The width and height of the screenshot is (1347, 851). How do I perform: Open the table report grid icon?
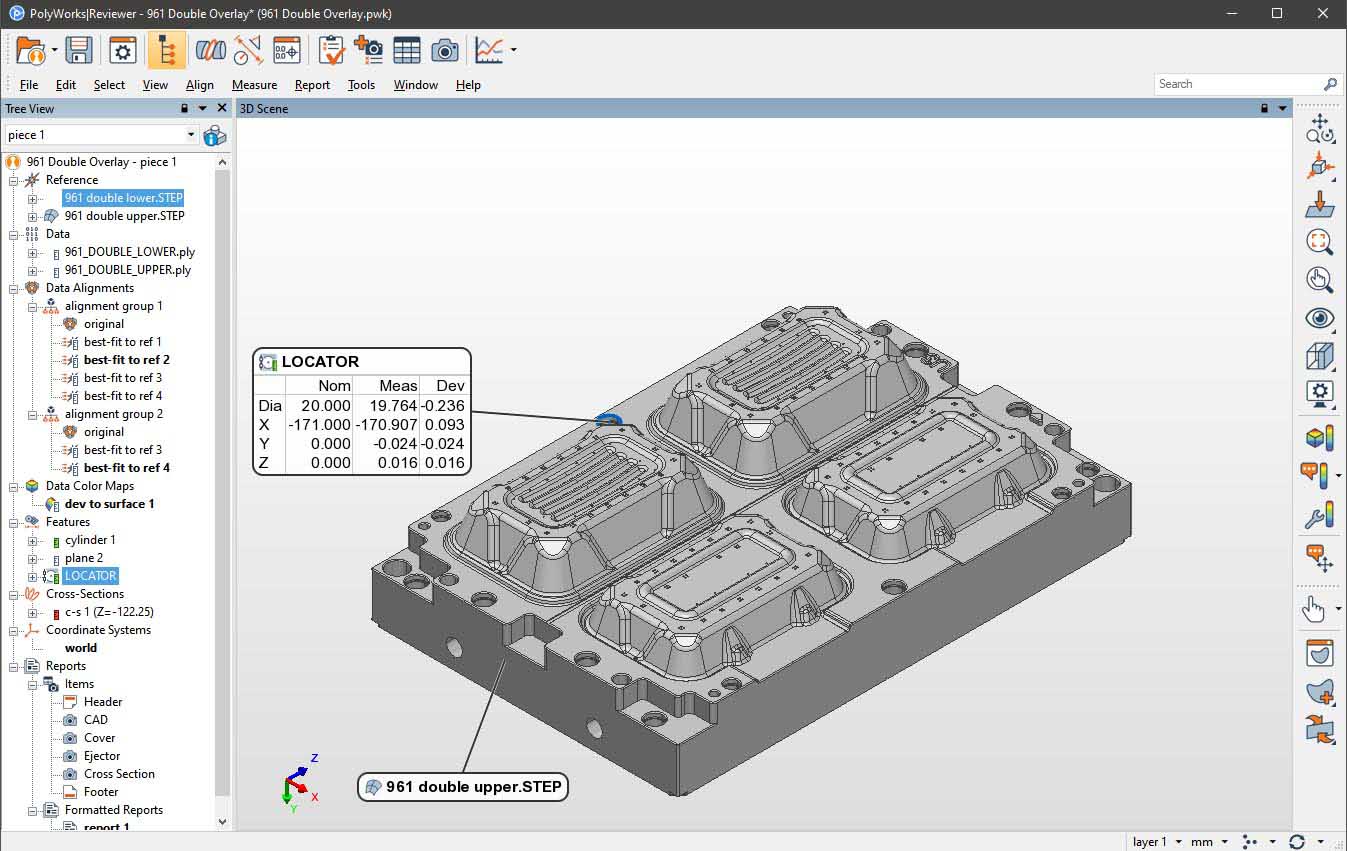click(407, 50)
